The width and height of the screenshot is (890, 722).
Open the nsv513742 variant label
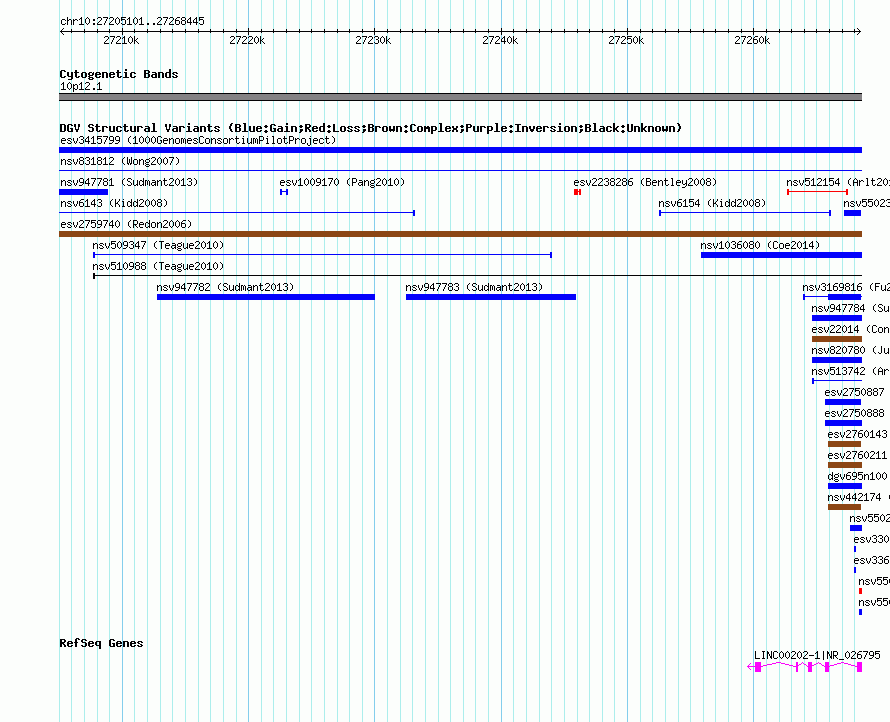pos(838,371)
